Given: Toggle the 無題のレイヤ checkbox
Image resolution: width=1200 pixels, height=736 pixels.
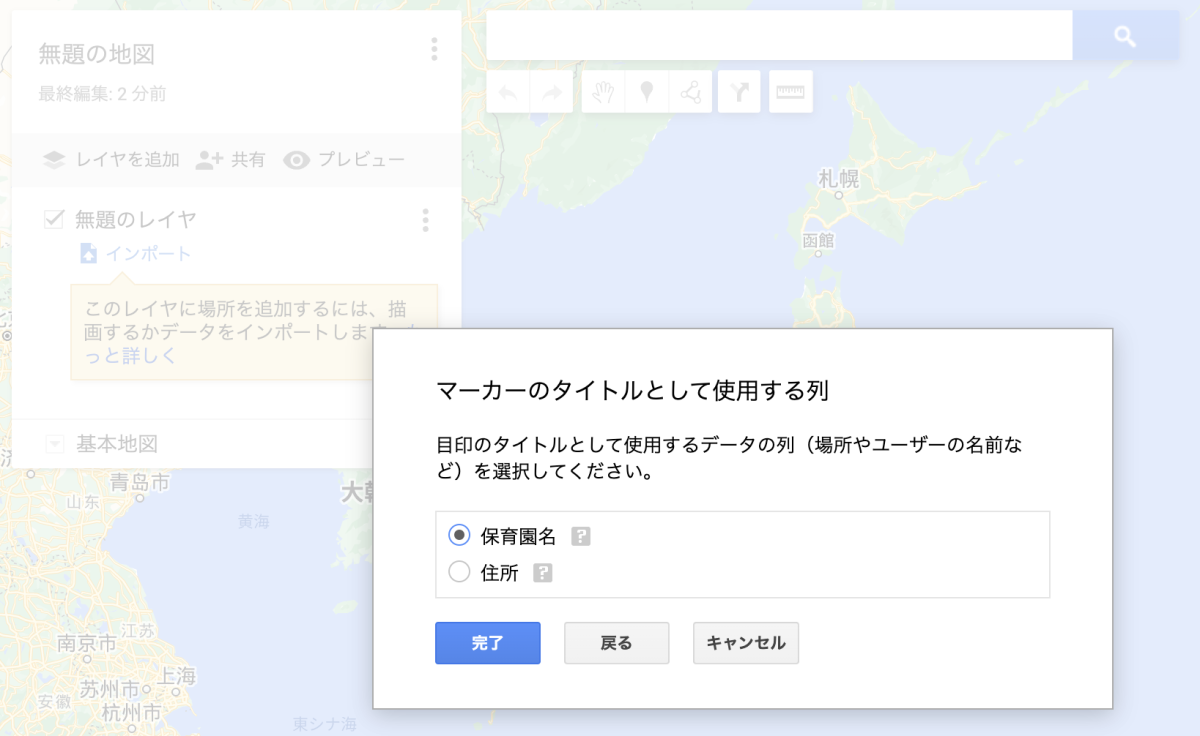Looking at the screenshot, I should (54, 219).
